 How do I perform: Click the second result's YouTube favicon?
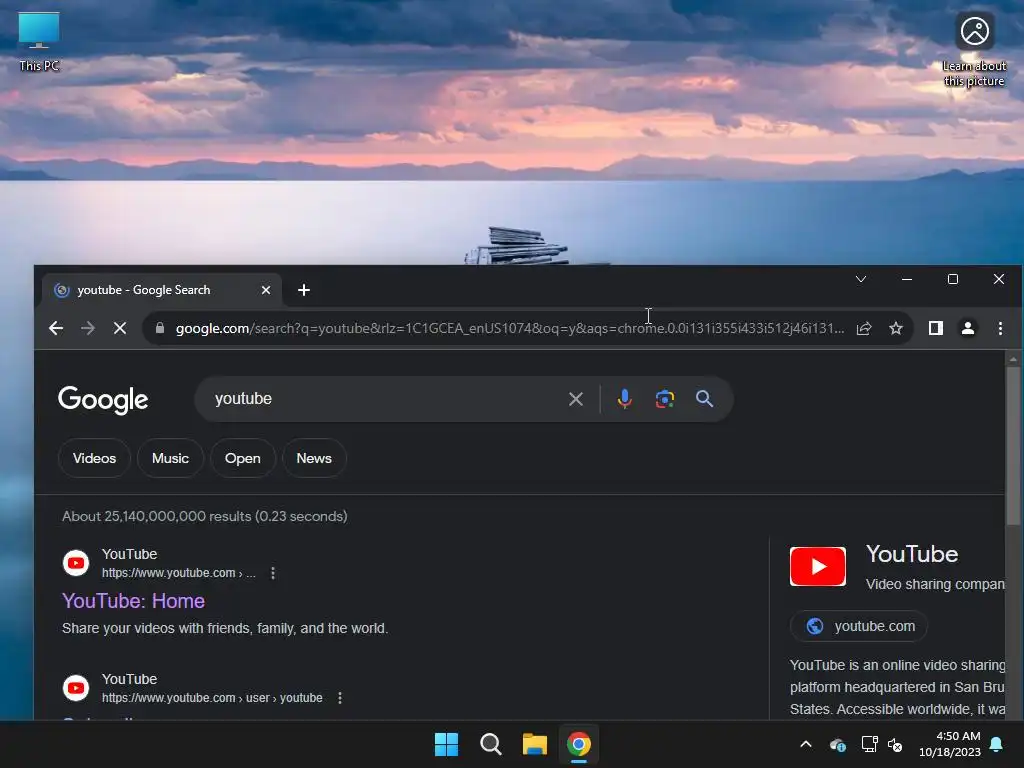76,688
